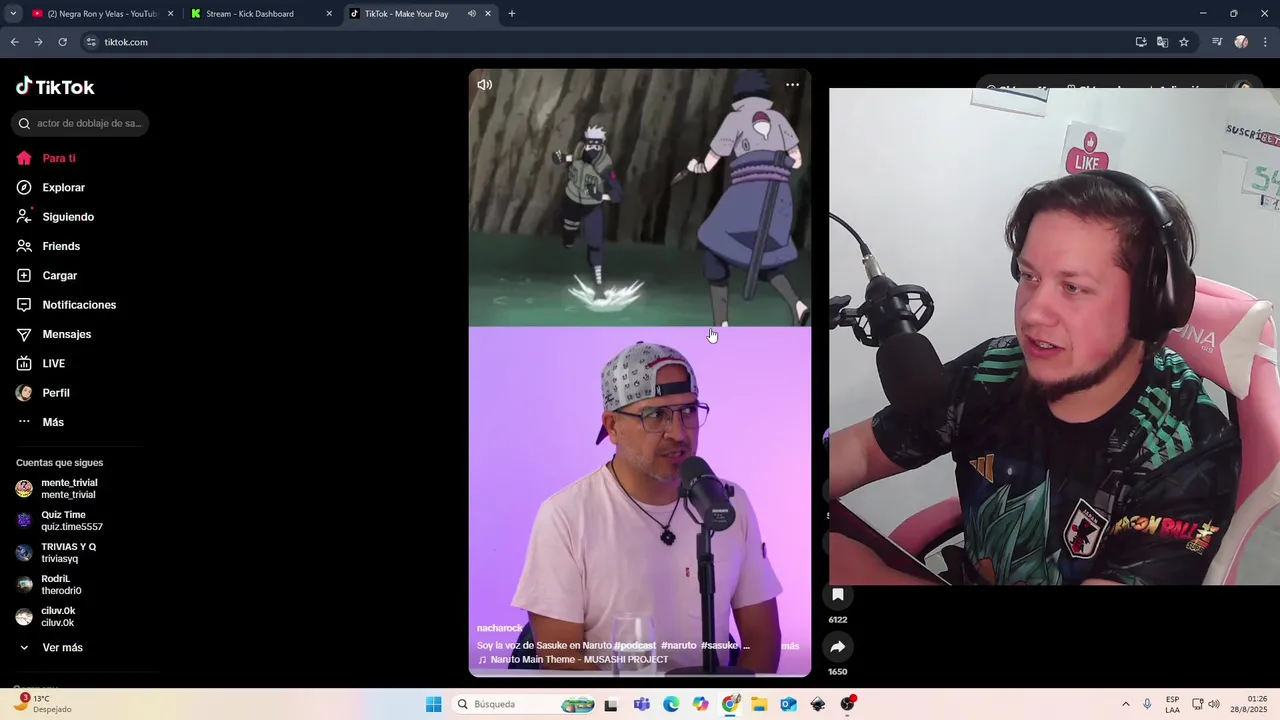Reload the TikTok page

click(62, 42)
